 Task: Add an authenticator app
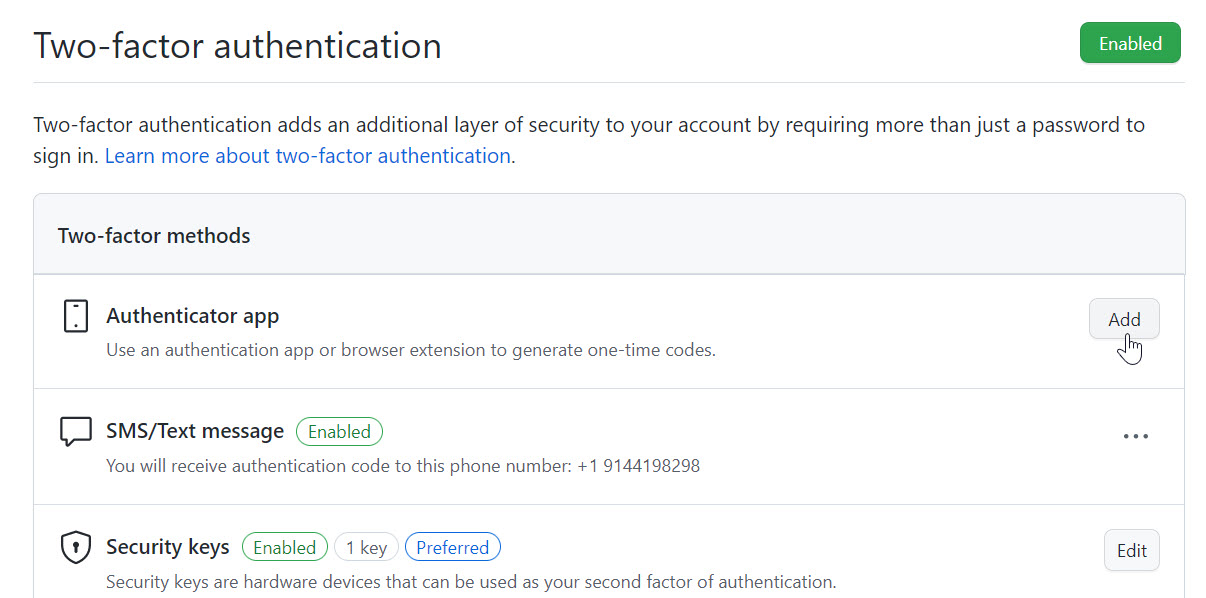[x=1124, y=318]
